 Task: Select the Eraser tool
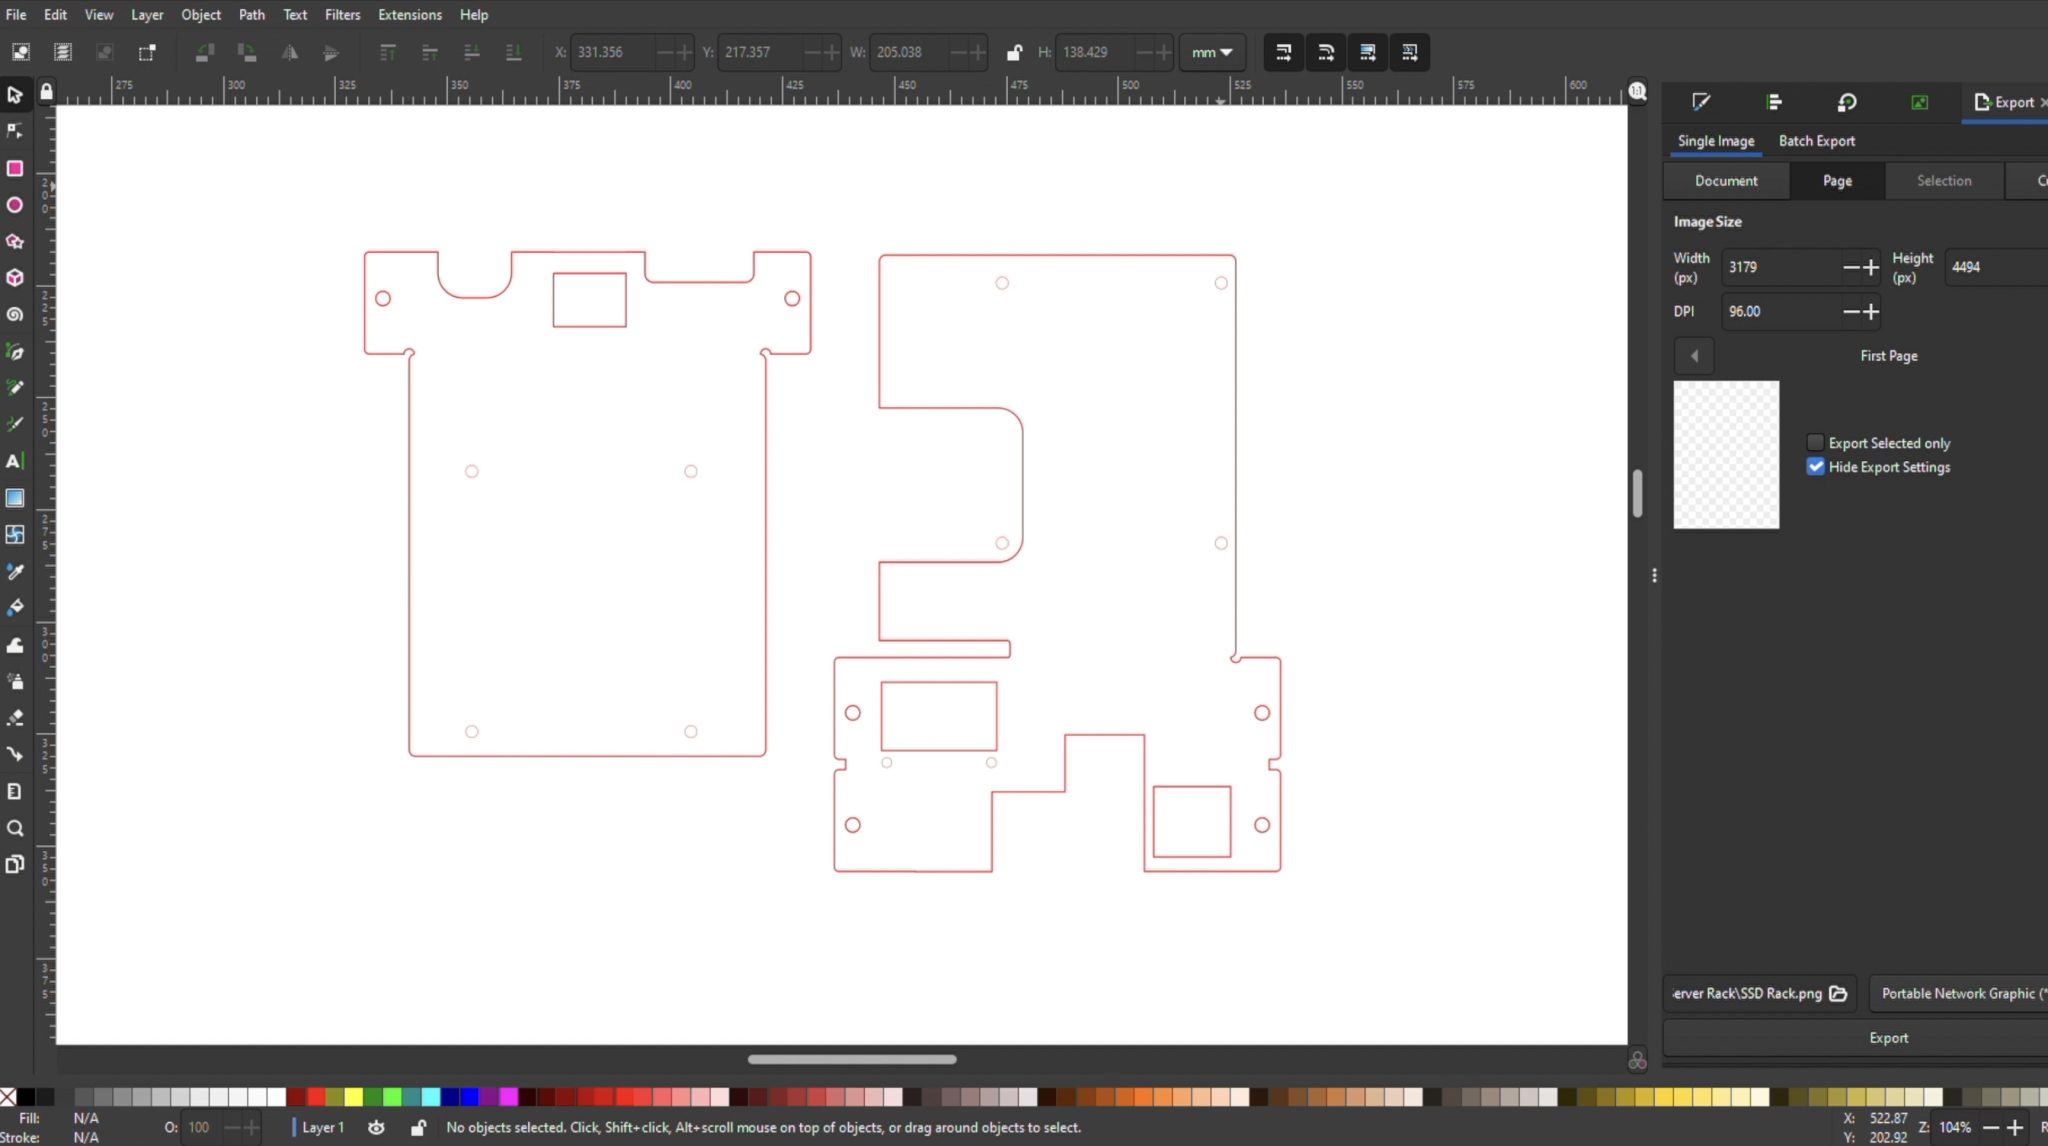point(15,718)
